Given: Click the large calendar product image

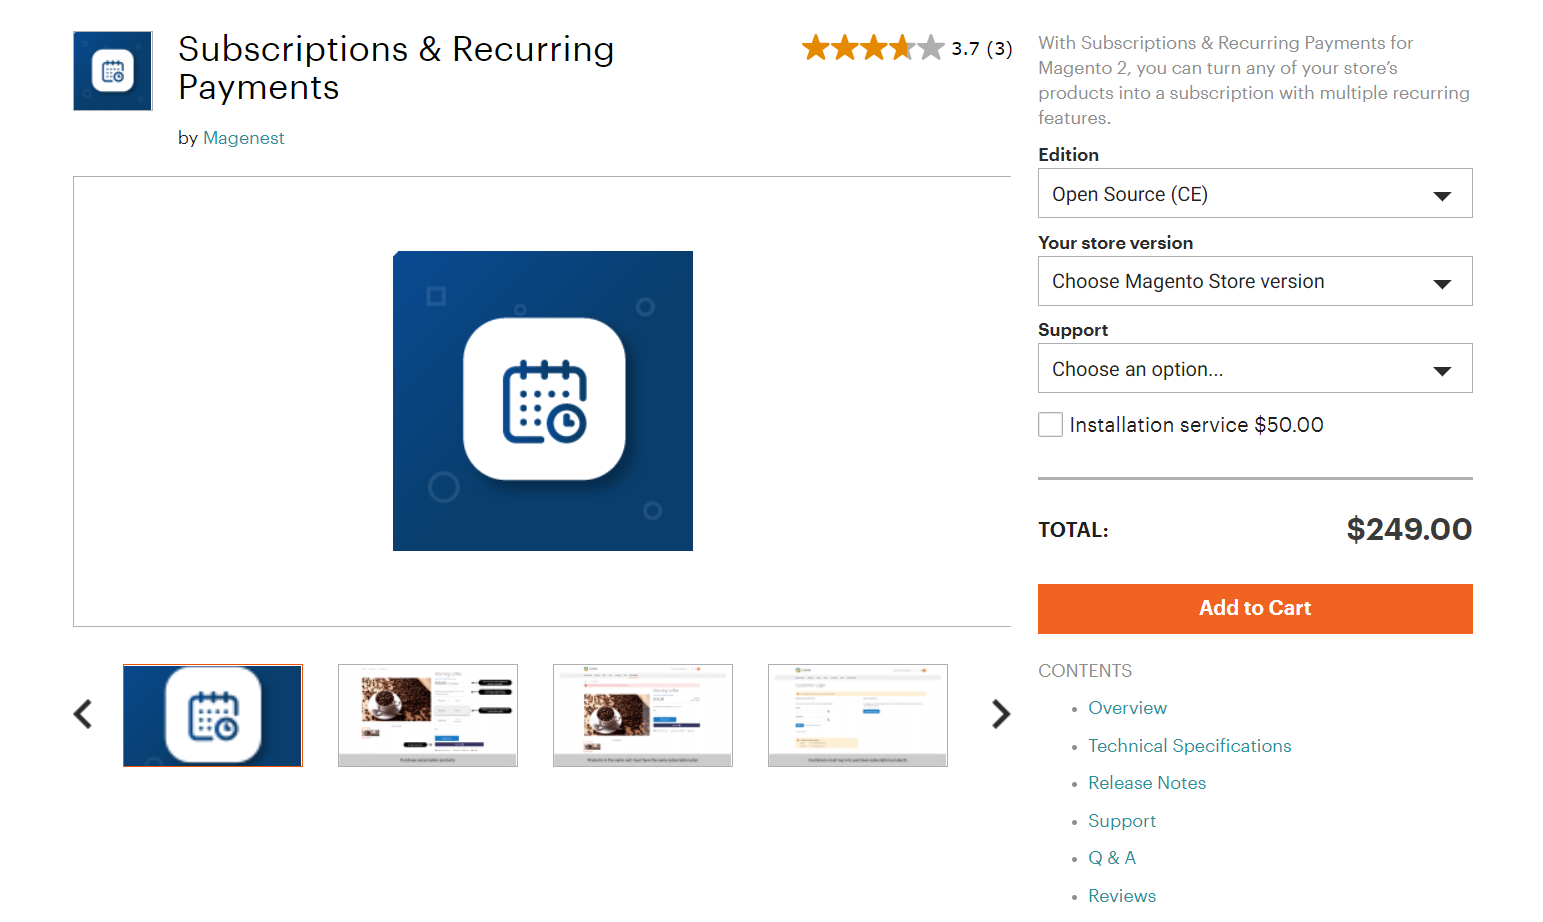Looking at the screenshot, I should (x=542, y=401).
